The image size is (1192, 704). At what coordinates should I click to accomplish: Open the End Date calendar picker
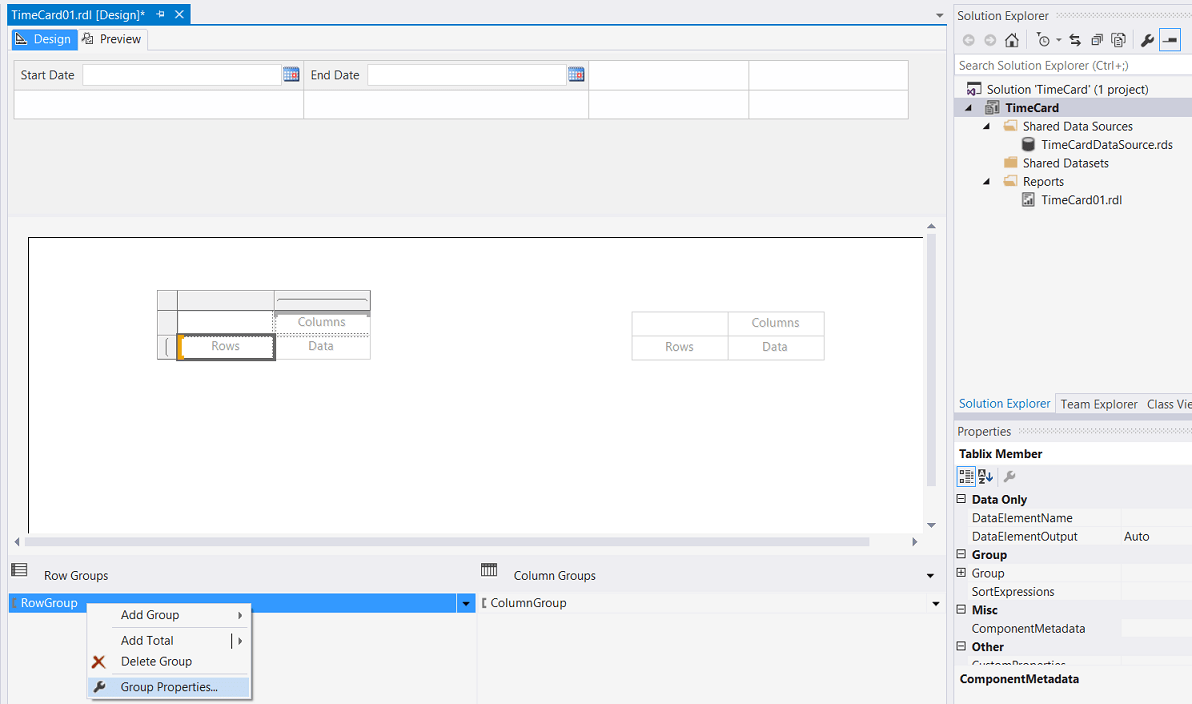pyautogui.click(x=576, y=74)
